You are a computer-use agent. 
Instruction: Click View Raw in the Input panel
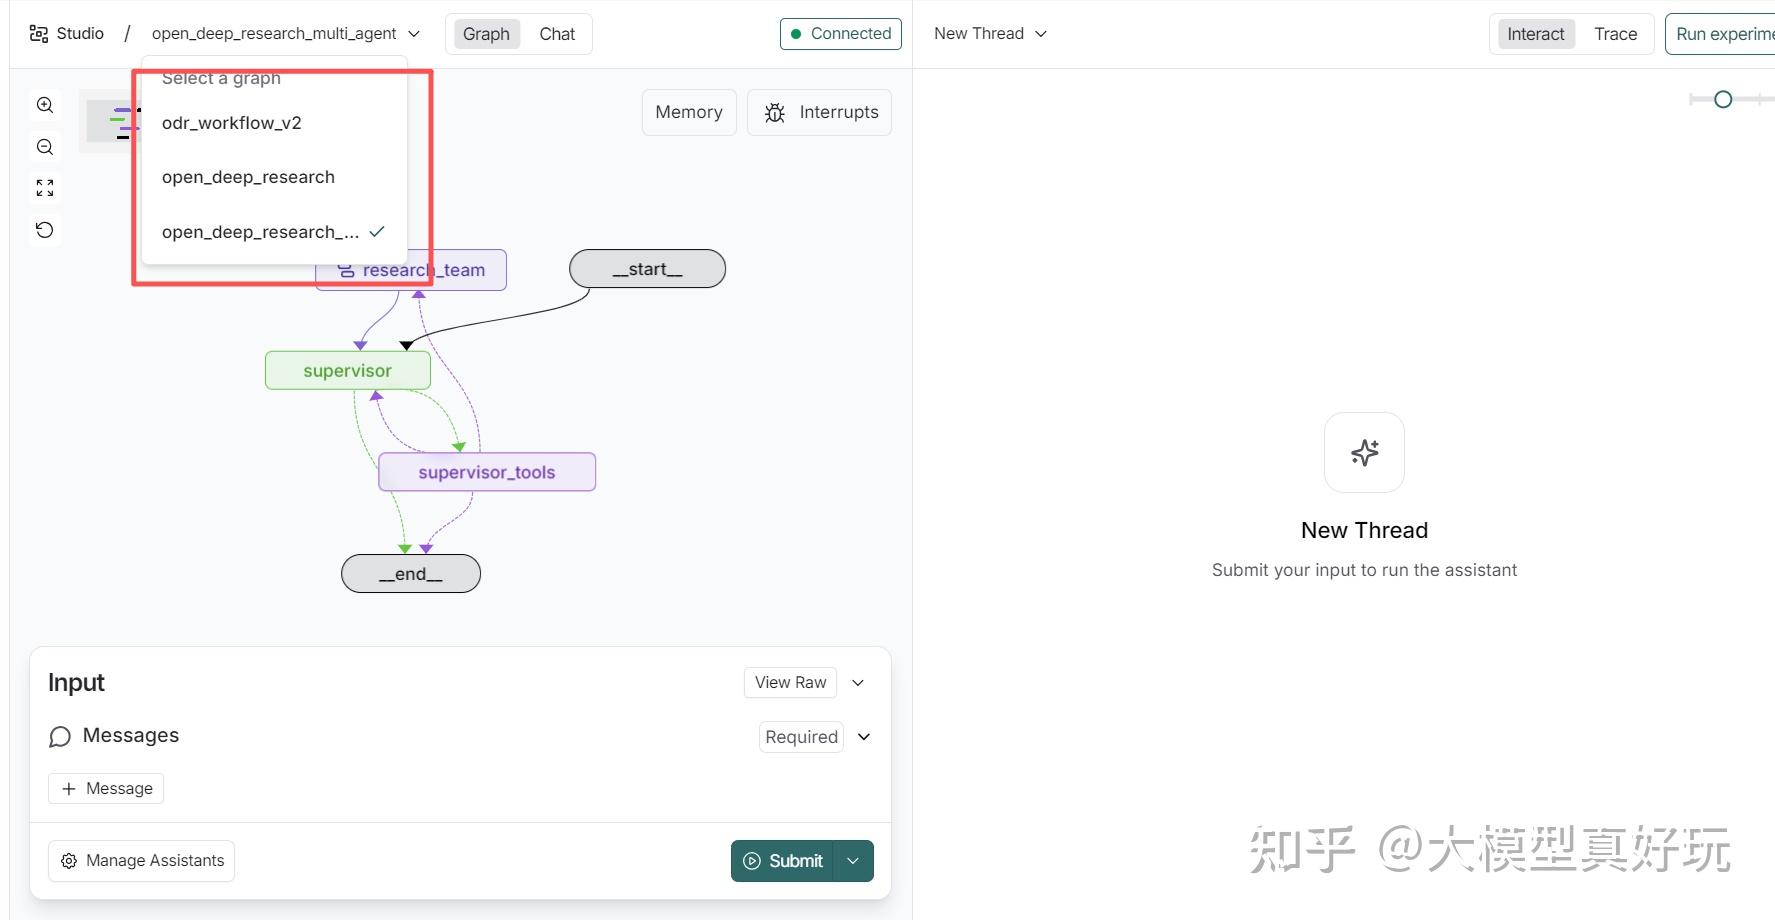tap(789, 682)
